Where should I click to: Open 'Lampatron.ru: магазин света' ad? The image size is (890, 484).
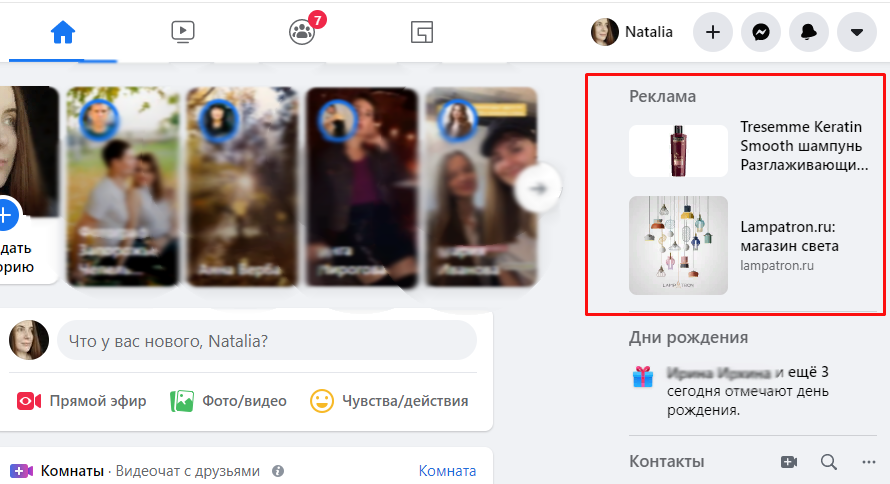pos(789,237)
